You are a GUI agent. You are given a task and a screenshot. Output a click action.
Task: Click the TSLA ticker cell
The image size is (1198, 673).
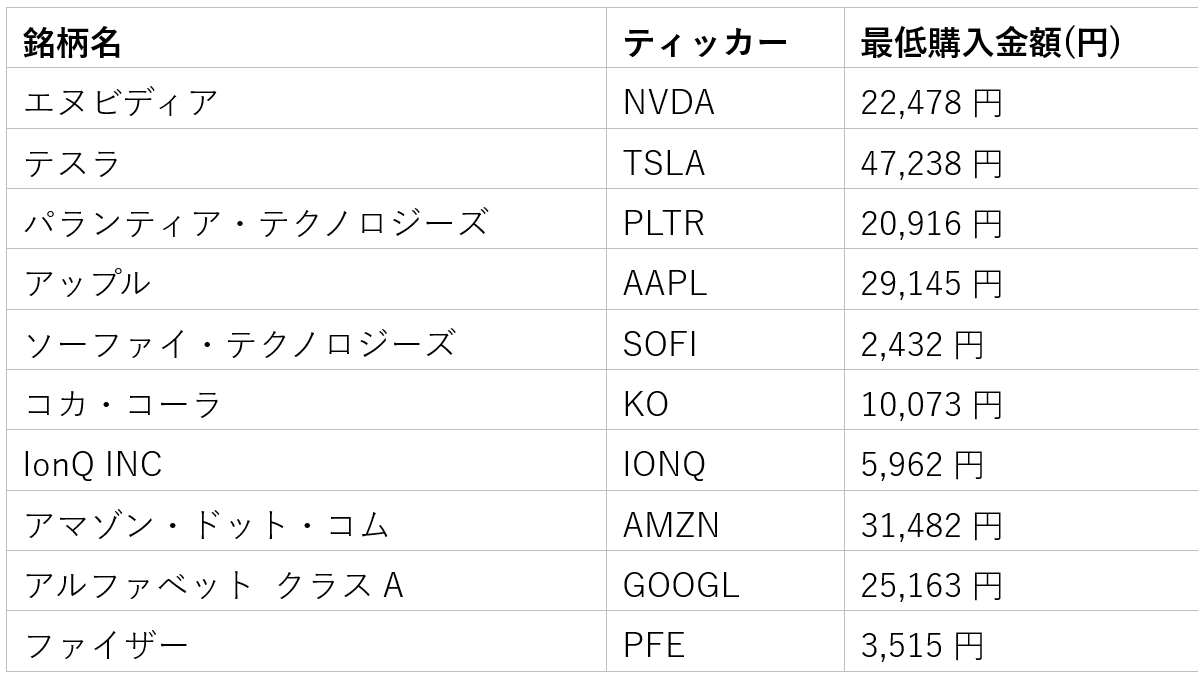(663, 163)
